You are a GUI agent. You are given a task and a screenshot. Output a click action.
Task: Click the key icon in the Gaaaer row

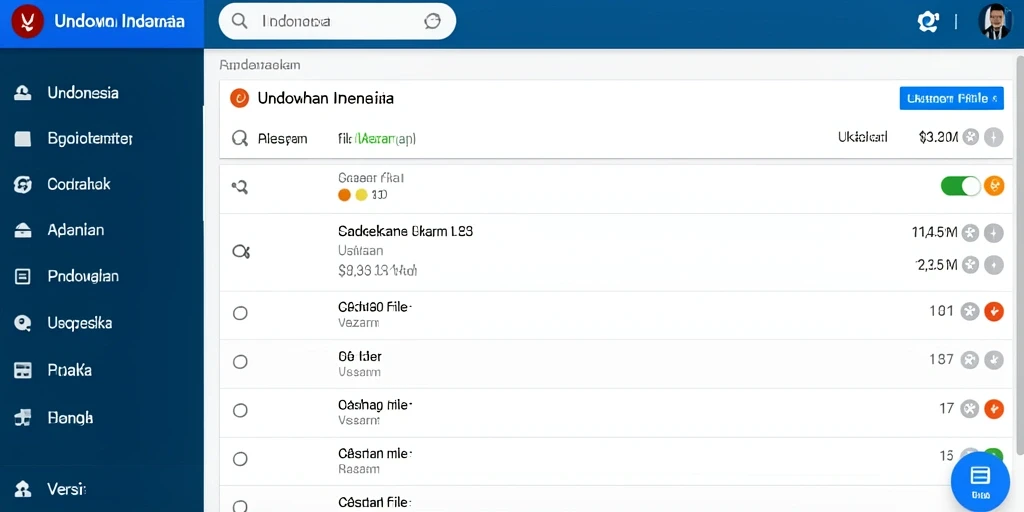click(240, 188)
